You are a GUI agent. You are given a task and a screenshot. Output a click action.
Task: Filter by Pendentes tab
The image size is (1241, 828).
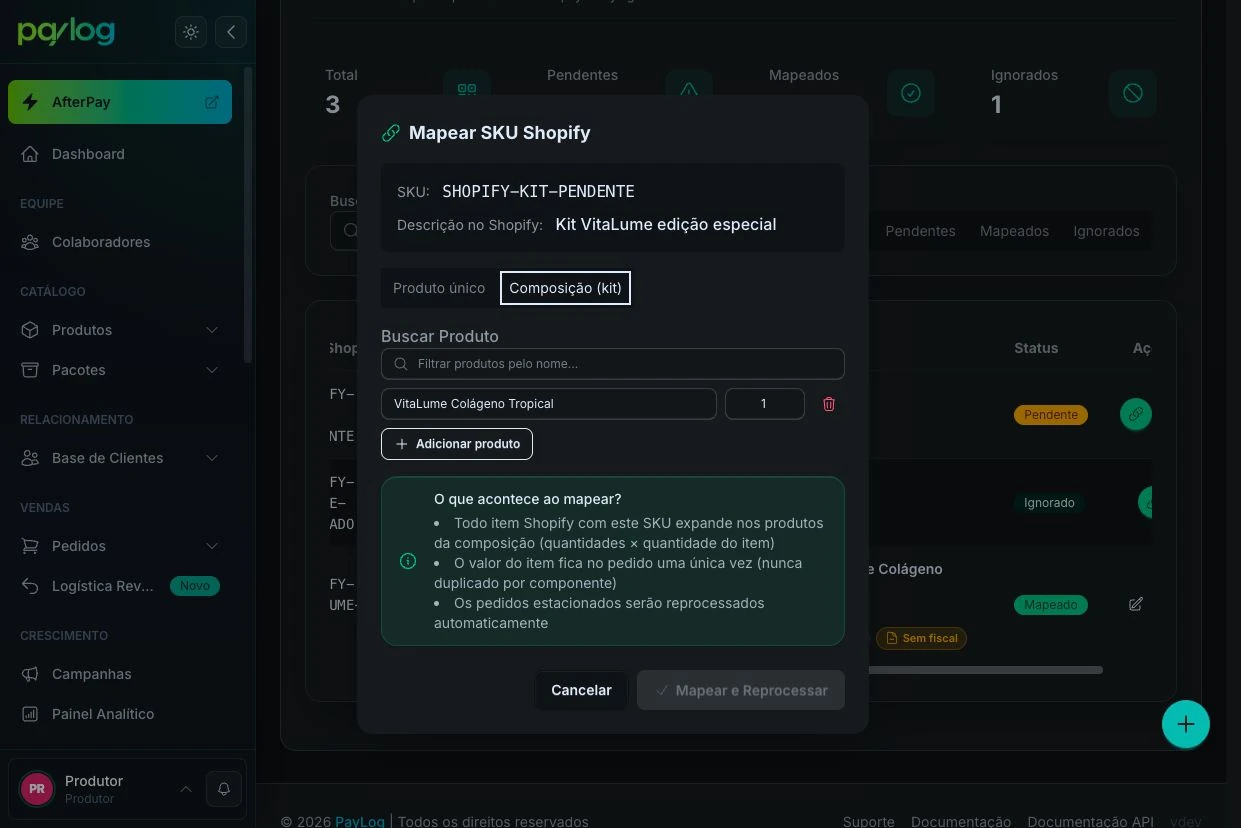pyautogui.click(x=920, y=231)
